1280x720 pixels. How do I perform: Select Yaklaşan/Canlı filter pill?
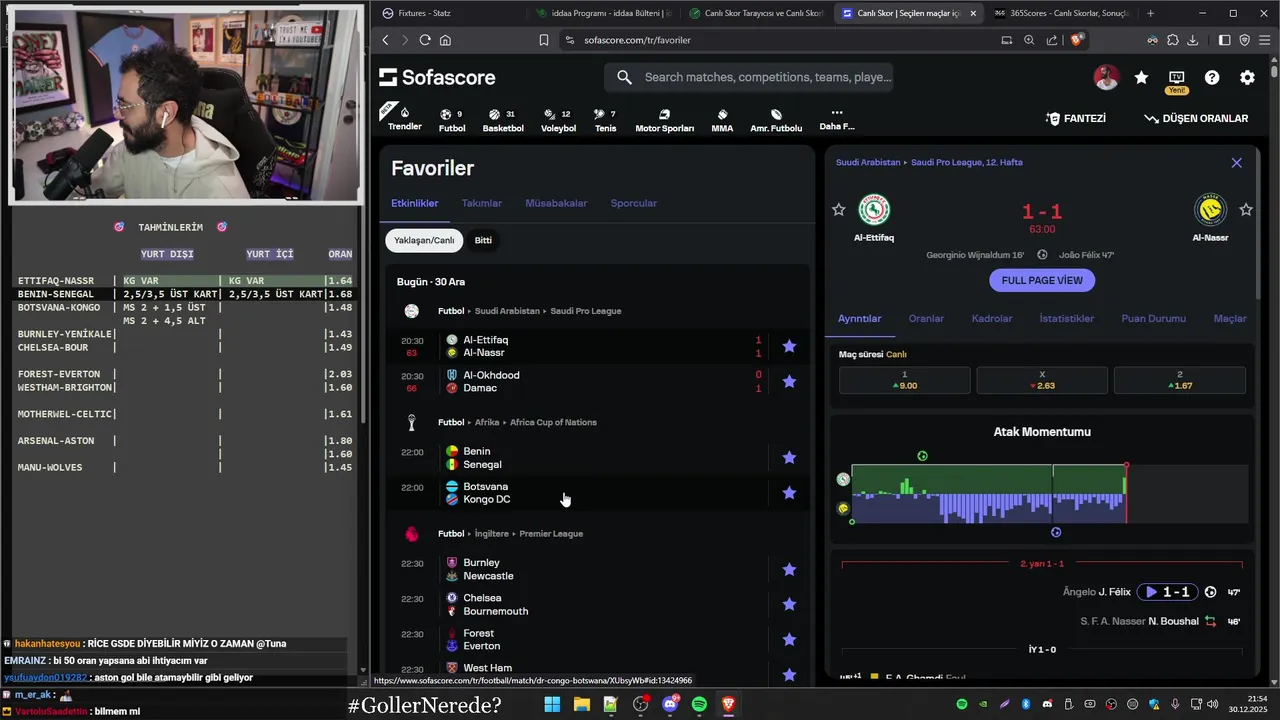(424, 240)
